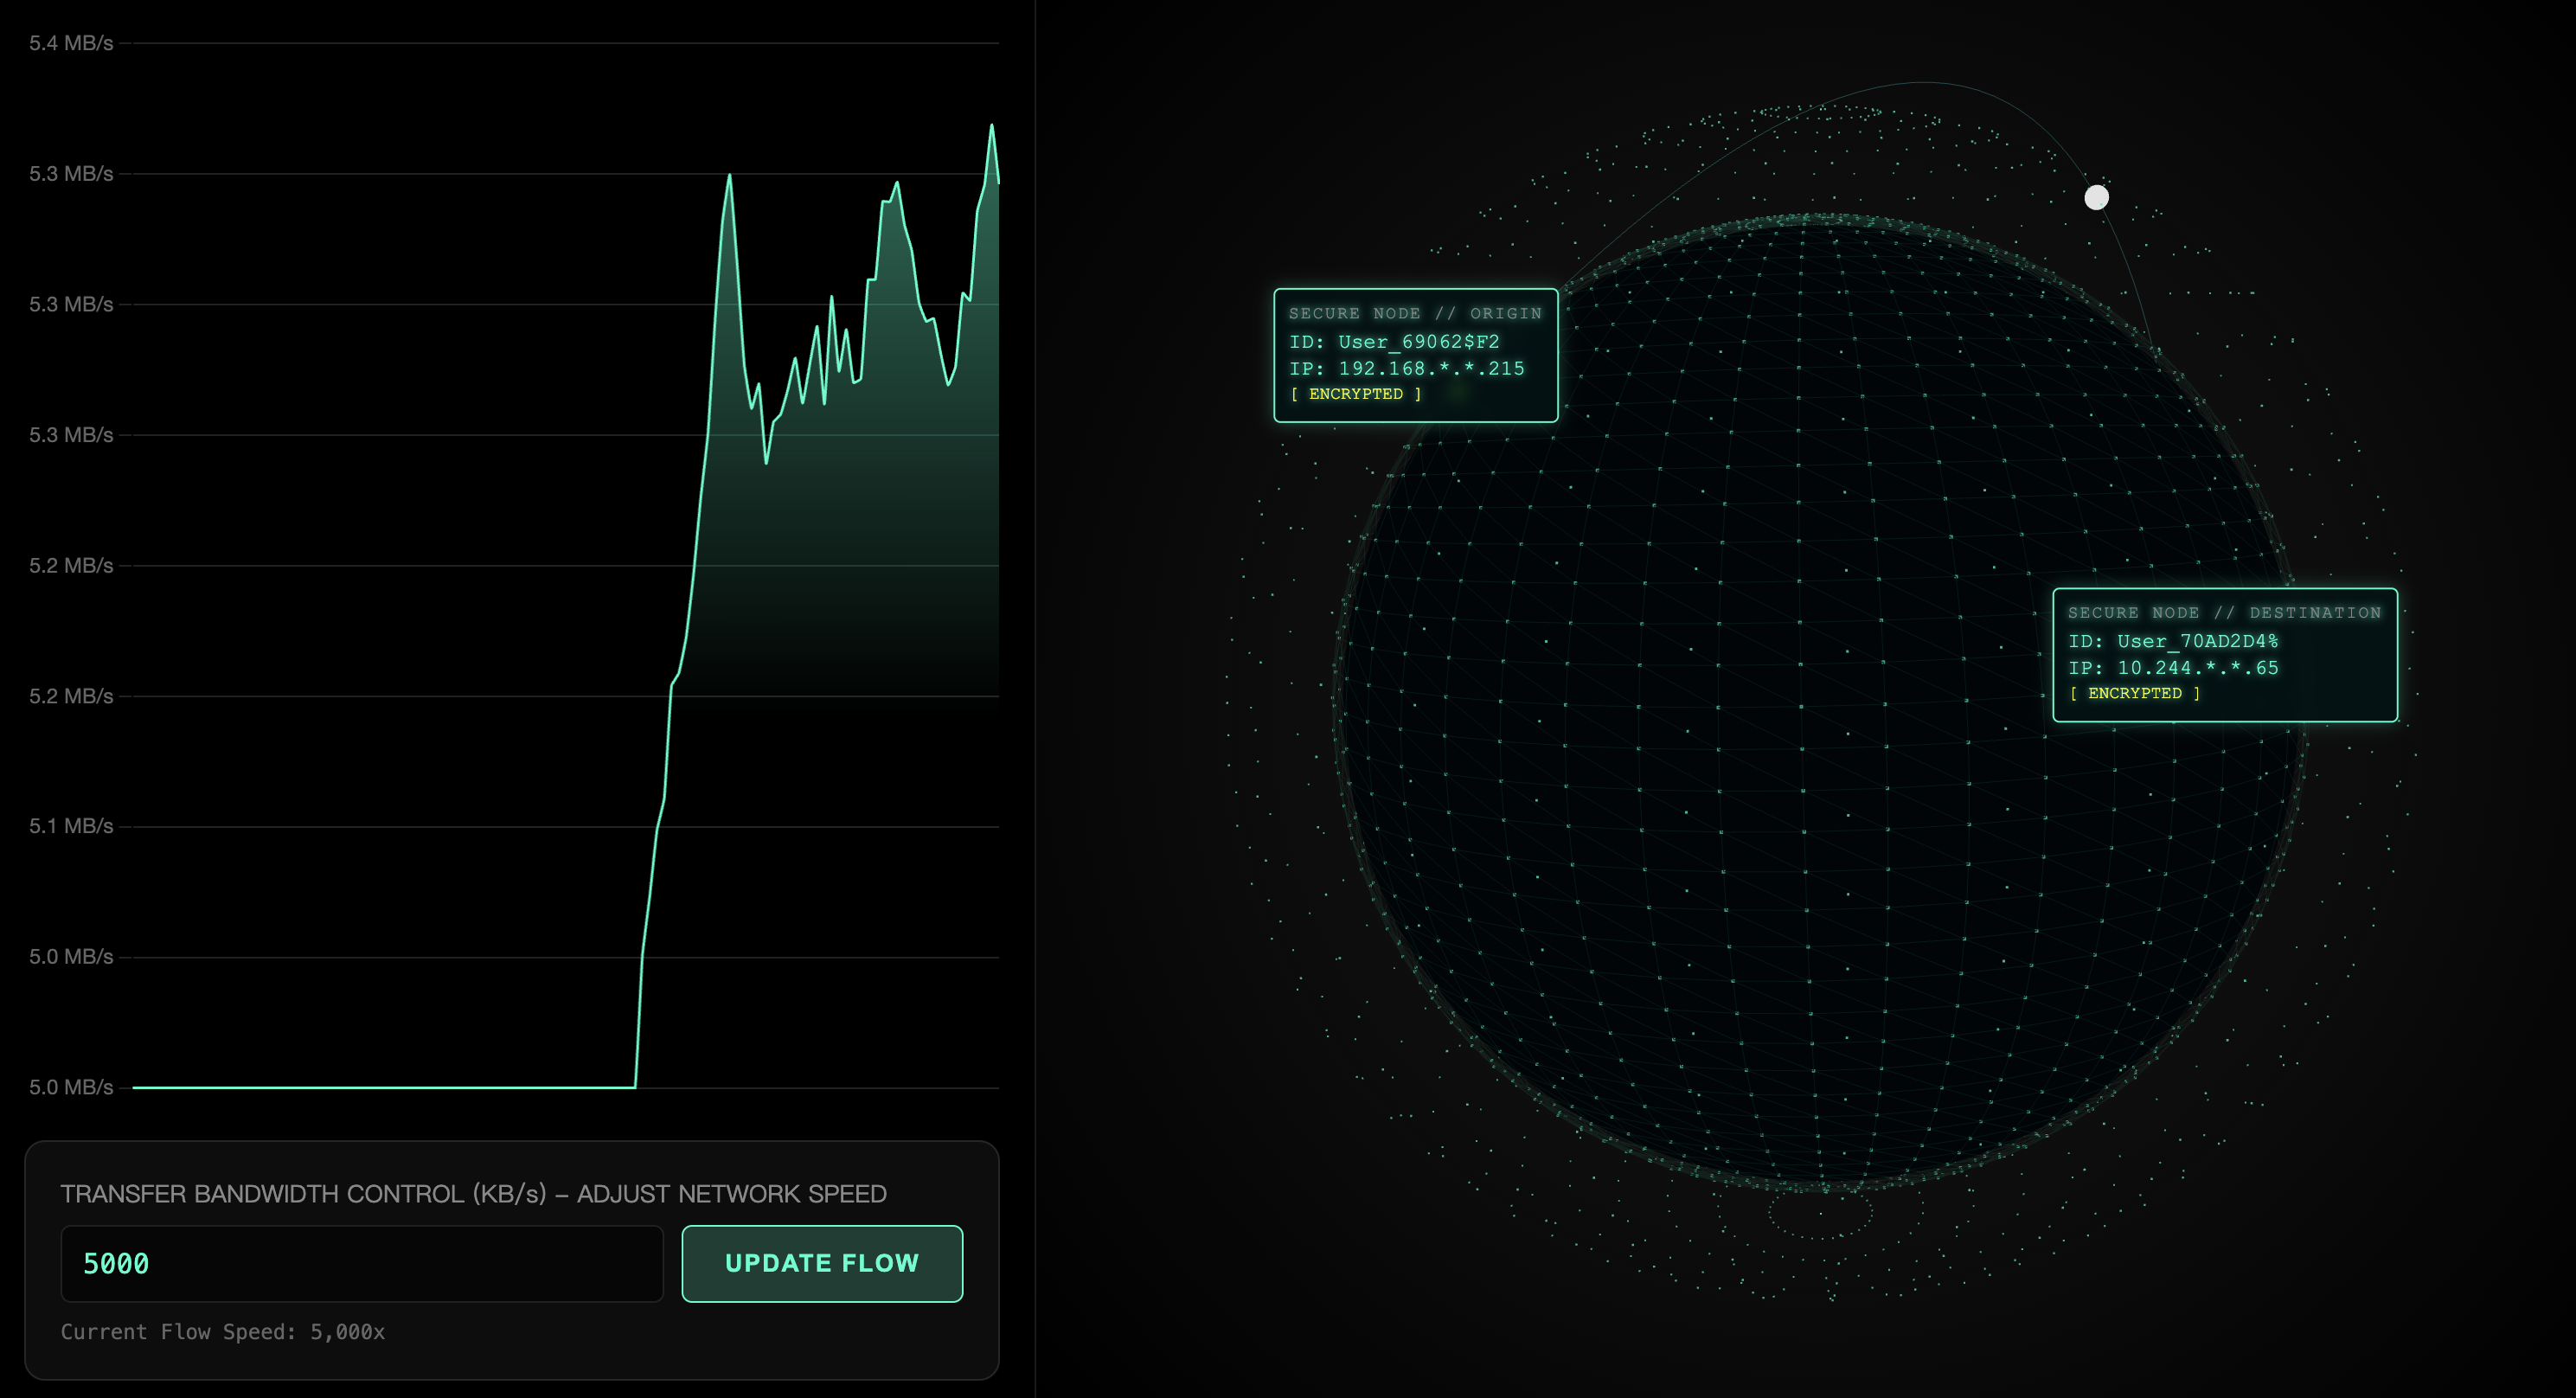Click the Current Flow Speed status text

[222, 1331]
